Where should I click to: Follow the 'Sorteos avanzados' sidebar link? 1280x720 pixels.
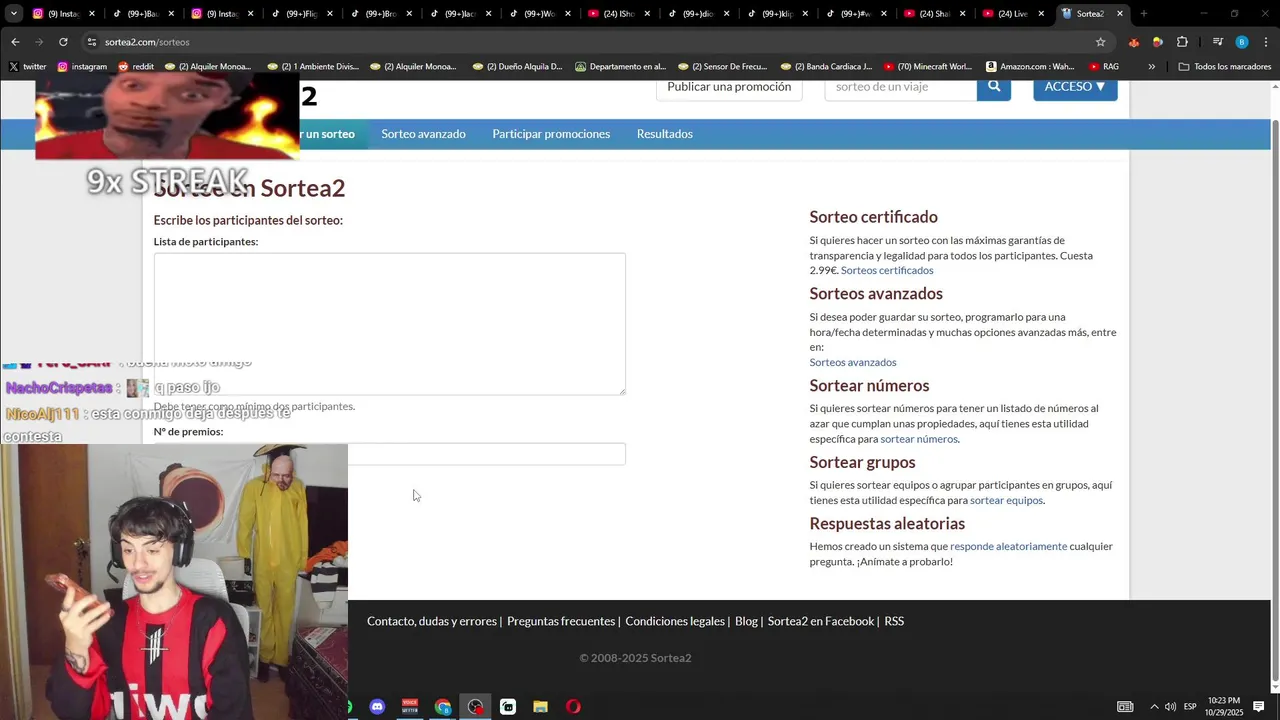[853, 362]
